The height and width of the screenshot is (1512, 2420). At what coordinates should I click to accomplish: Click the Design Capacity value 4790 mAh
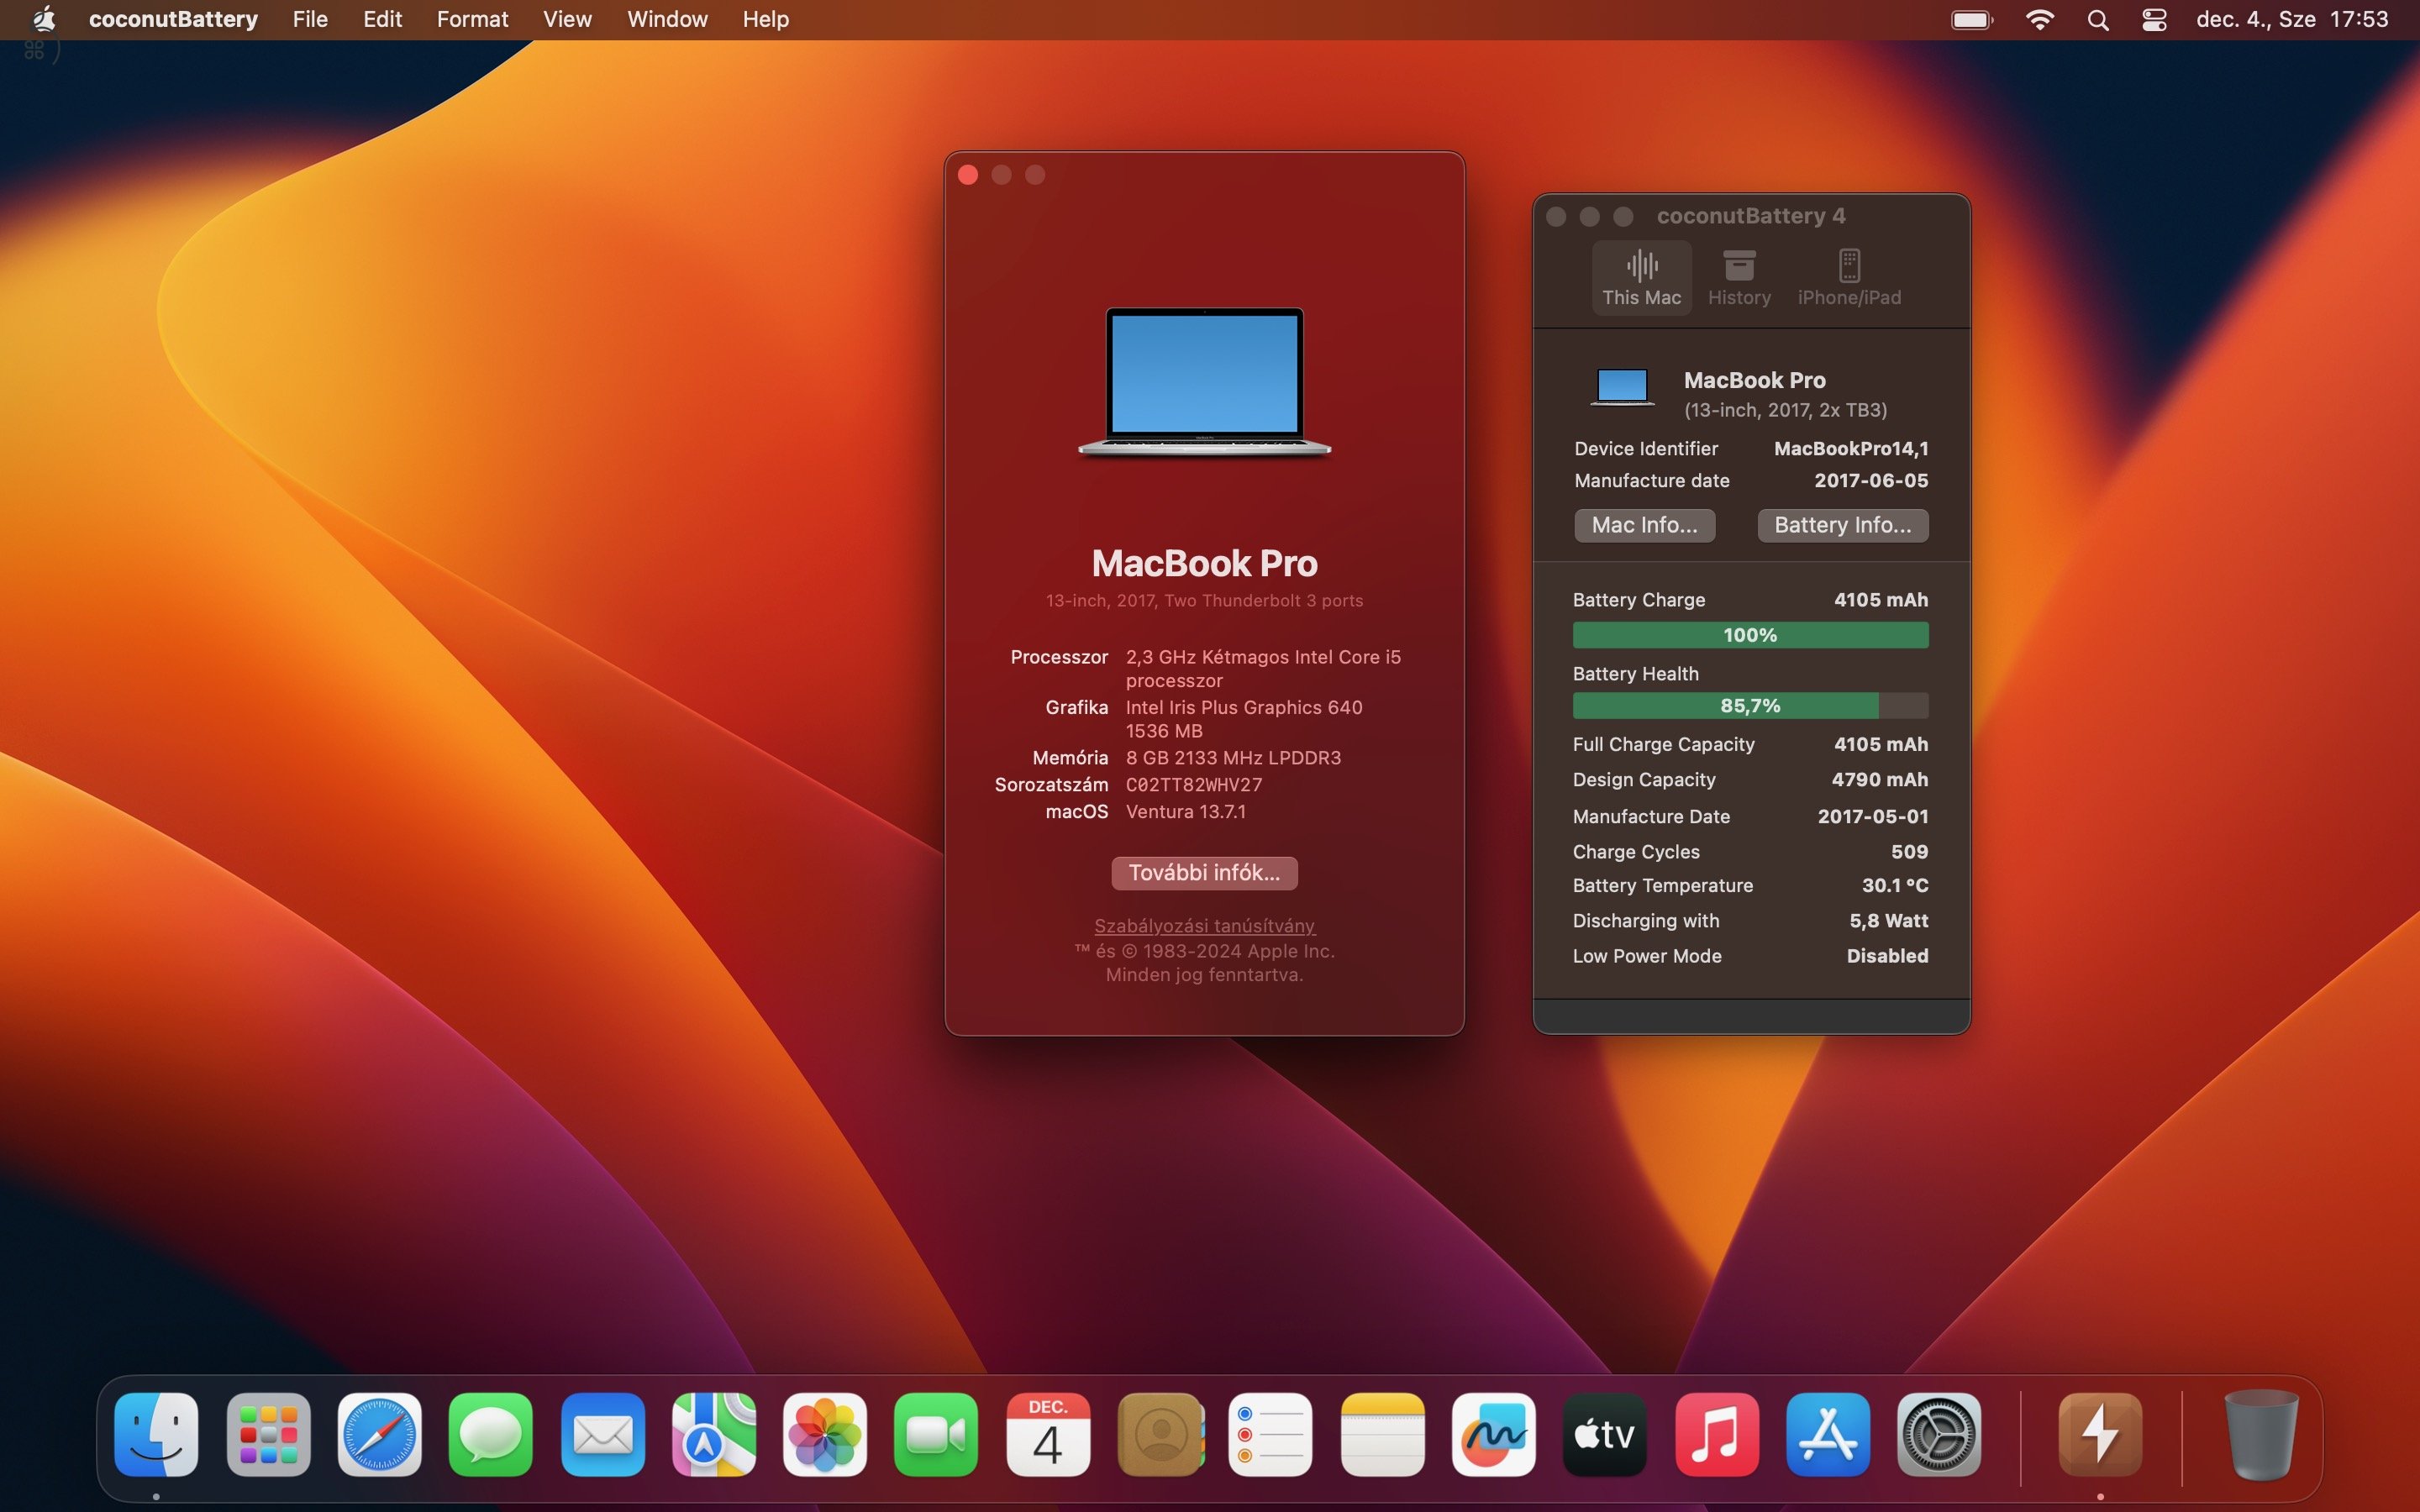click(x=1880, y=780)
